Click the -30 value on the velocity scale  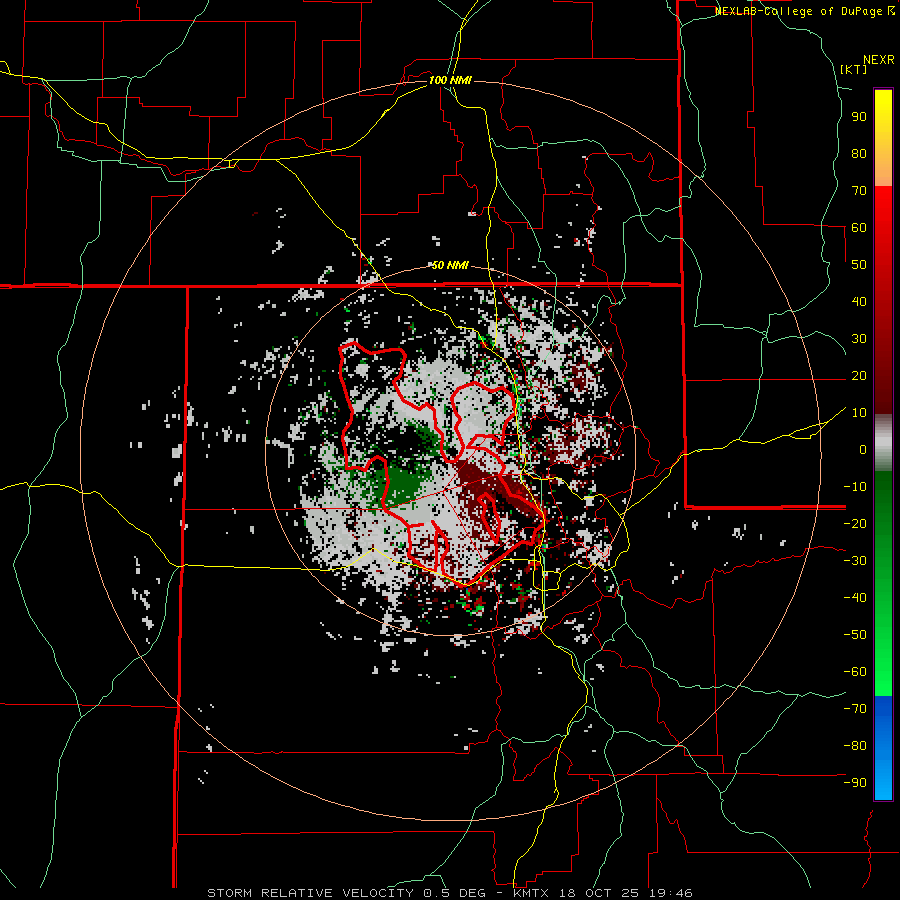click(x=855, y=561)
